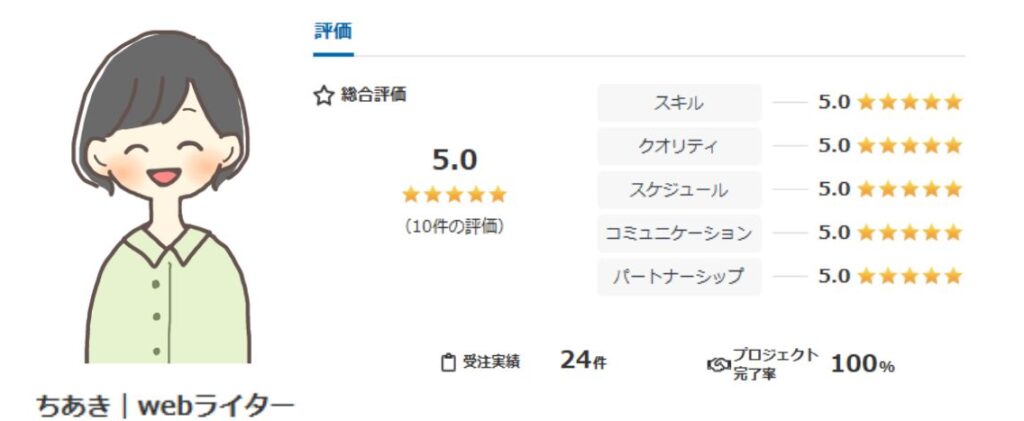Open the 評価 tab

tap(332, 31)
